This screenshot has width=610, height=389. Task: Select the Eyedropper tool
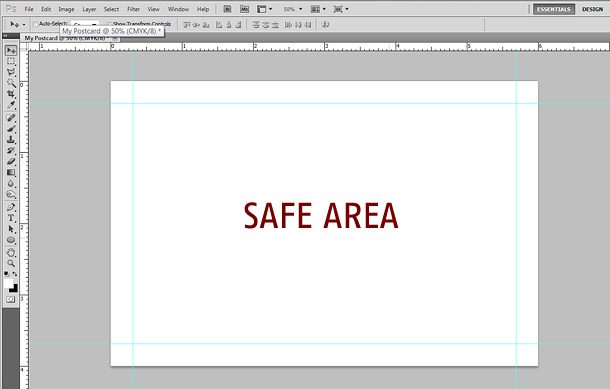pos(11,105)
